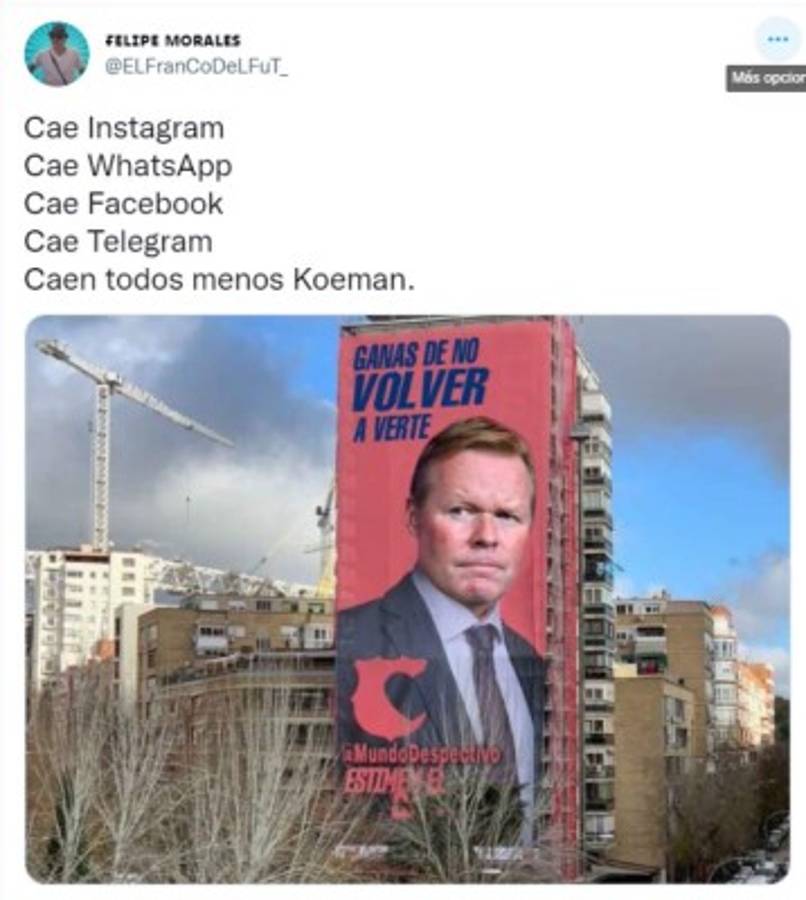806x900 pixels.
Task: Click the "Cae WhatsApp" tweet line
Action: 128,166
